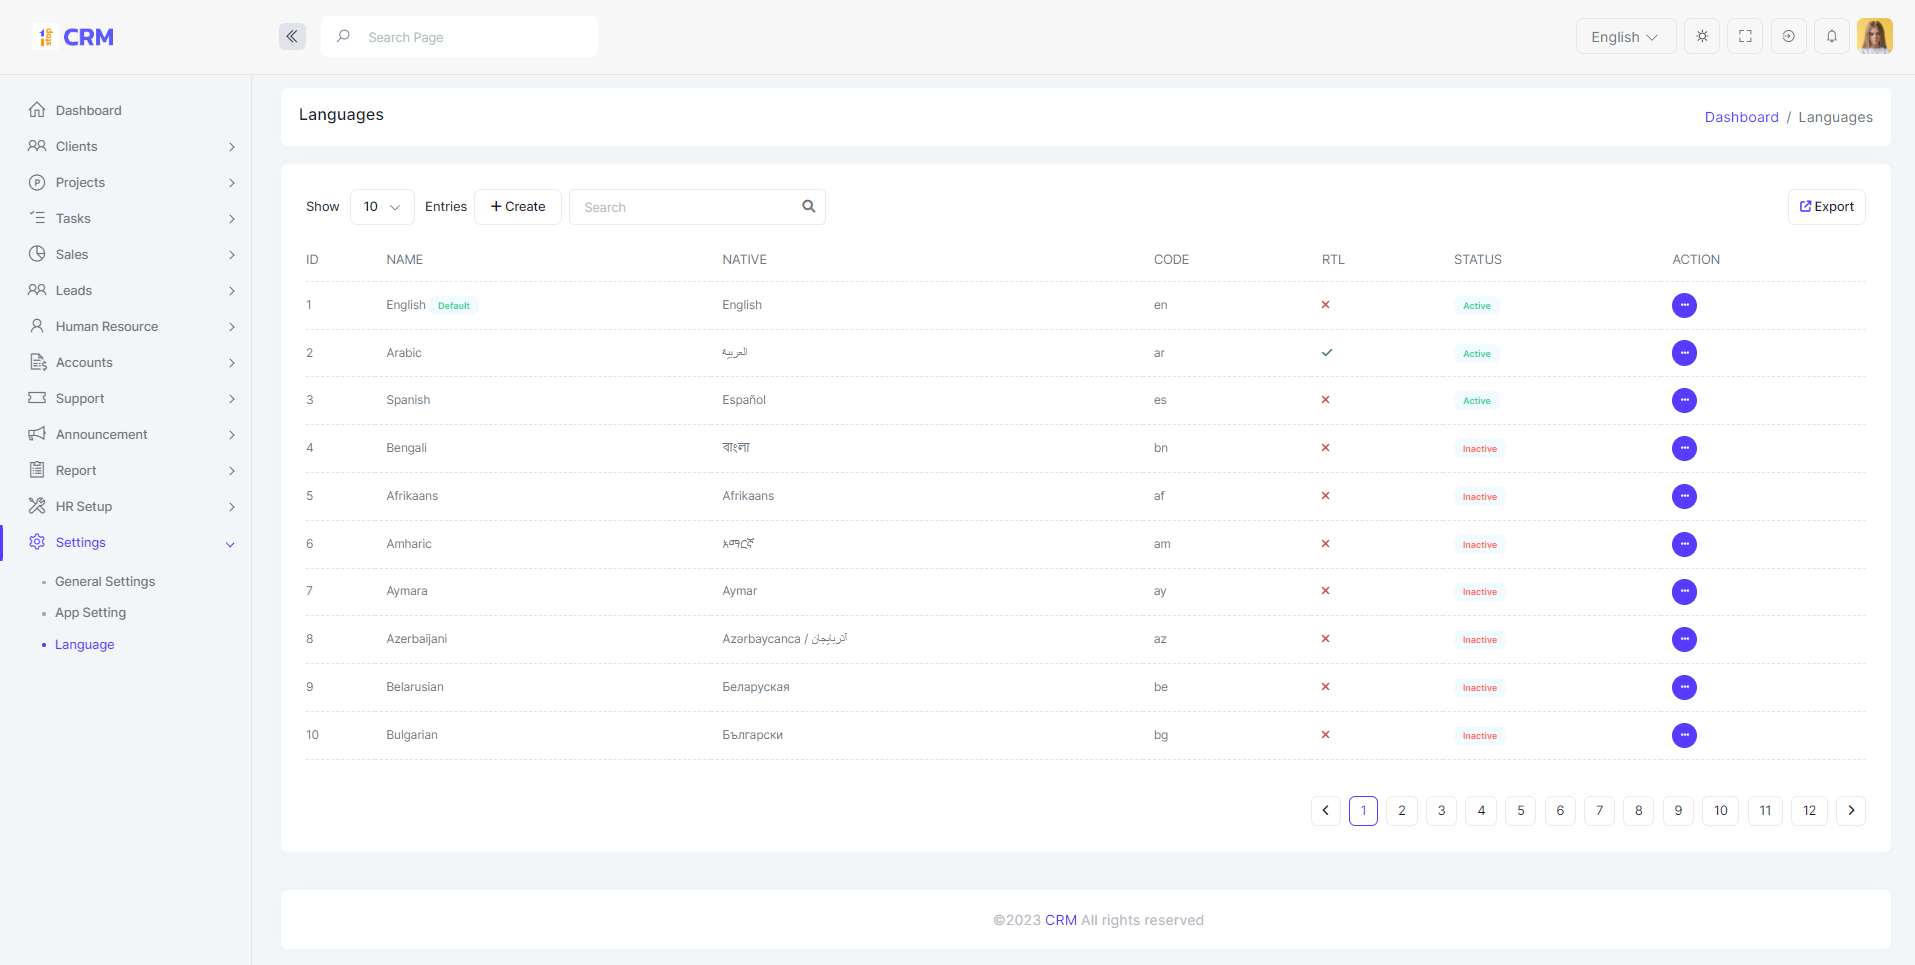The image size is (1915, 965).
Task: Open action menu for Bengali row
Action: pyautogui.click(x=1684, y=448)
